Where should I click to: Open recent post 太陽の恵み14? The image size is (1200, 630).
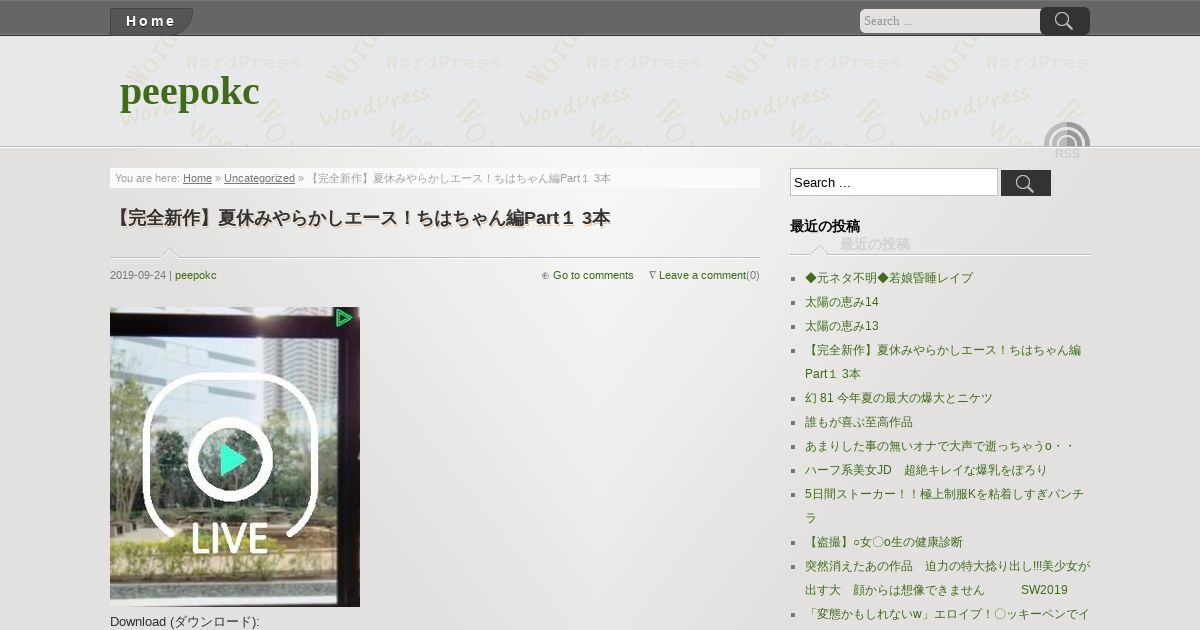pyautogui.click(x=842, y=302)
